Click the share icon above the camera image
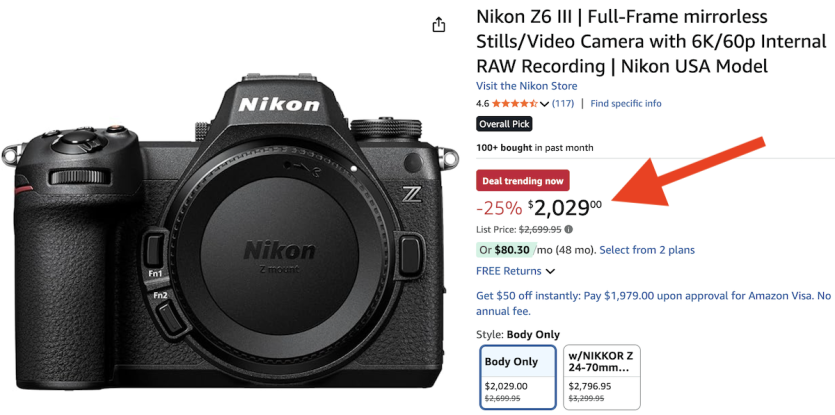This screenshot has height=415, width=835. [438, 25]
